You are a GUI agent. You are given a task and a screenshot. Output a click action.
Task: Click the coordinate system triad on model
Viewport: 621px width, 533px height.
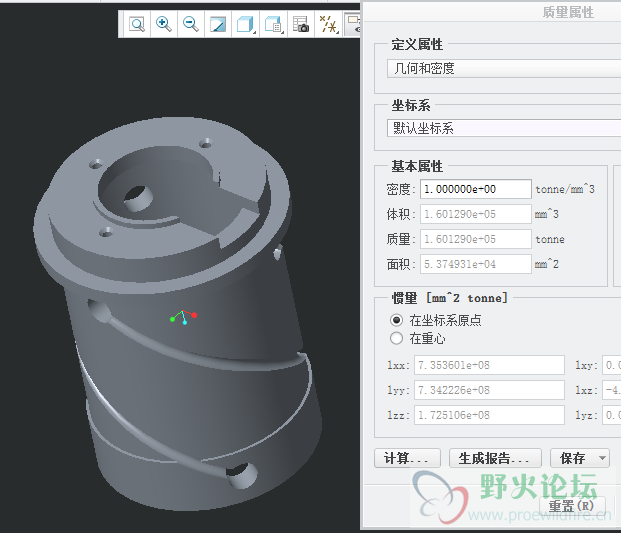tap(183, 317)
